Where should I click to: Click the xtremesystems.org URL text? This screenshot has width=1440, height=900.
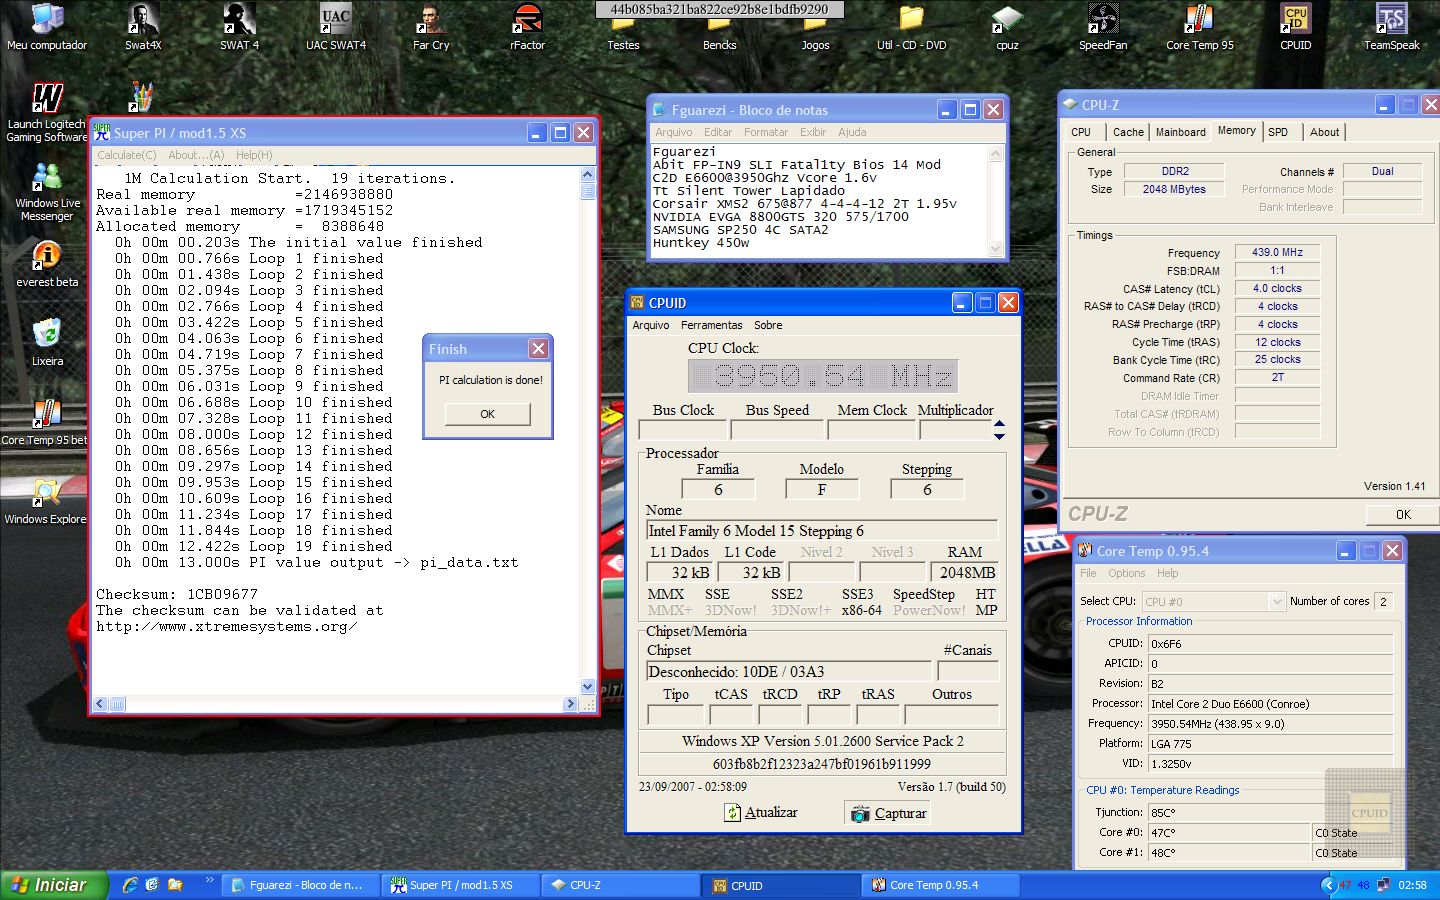[x=226, y=626]
